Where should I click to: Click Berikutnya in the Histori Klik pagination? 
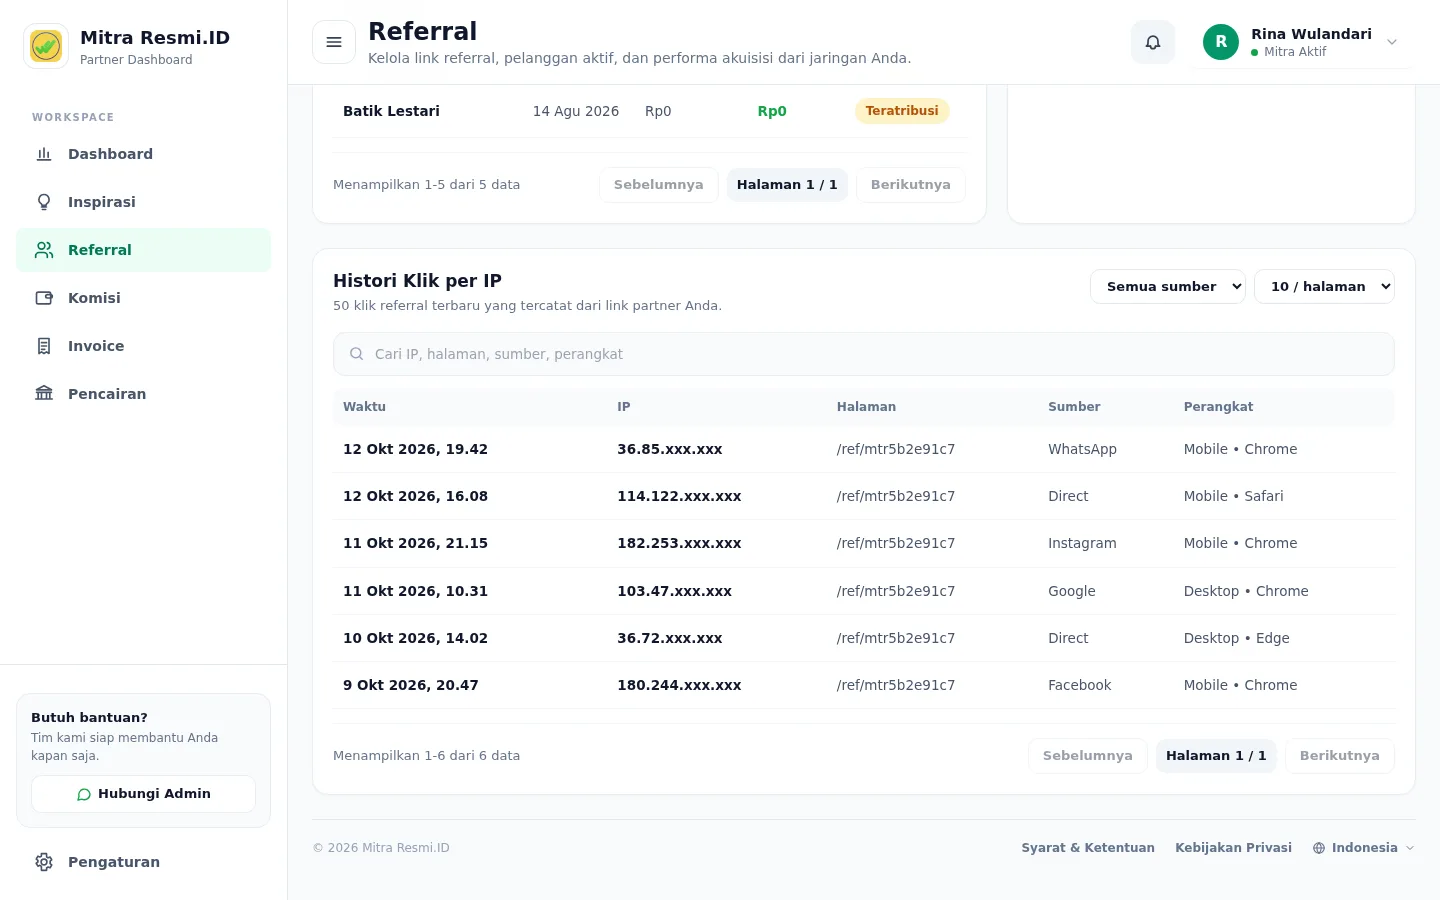[x=1340, y=756]
